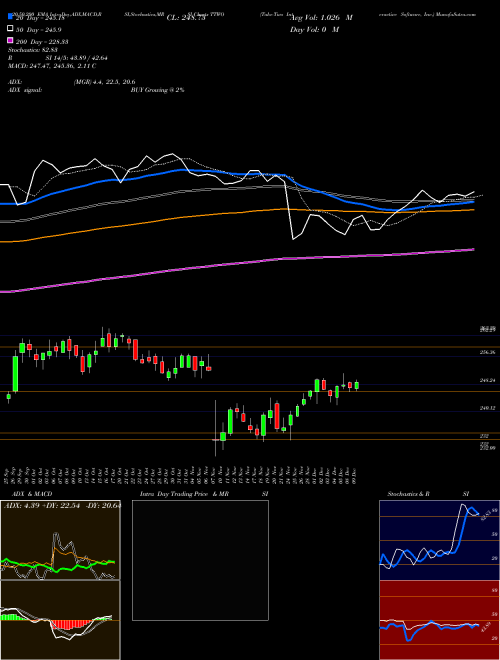Click the last green candlestick on the right
Viewport: 500px width, 660px height.
(x=357, y=385)
